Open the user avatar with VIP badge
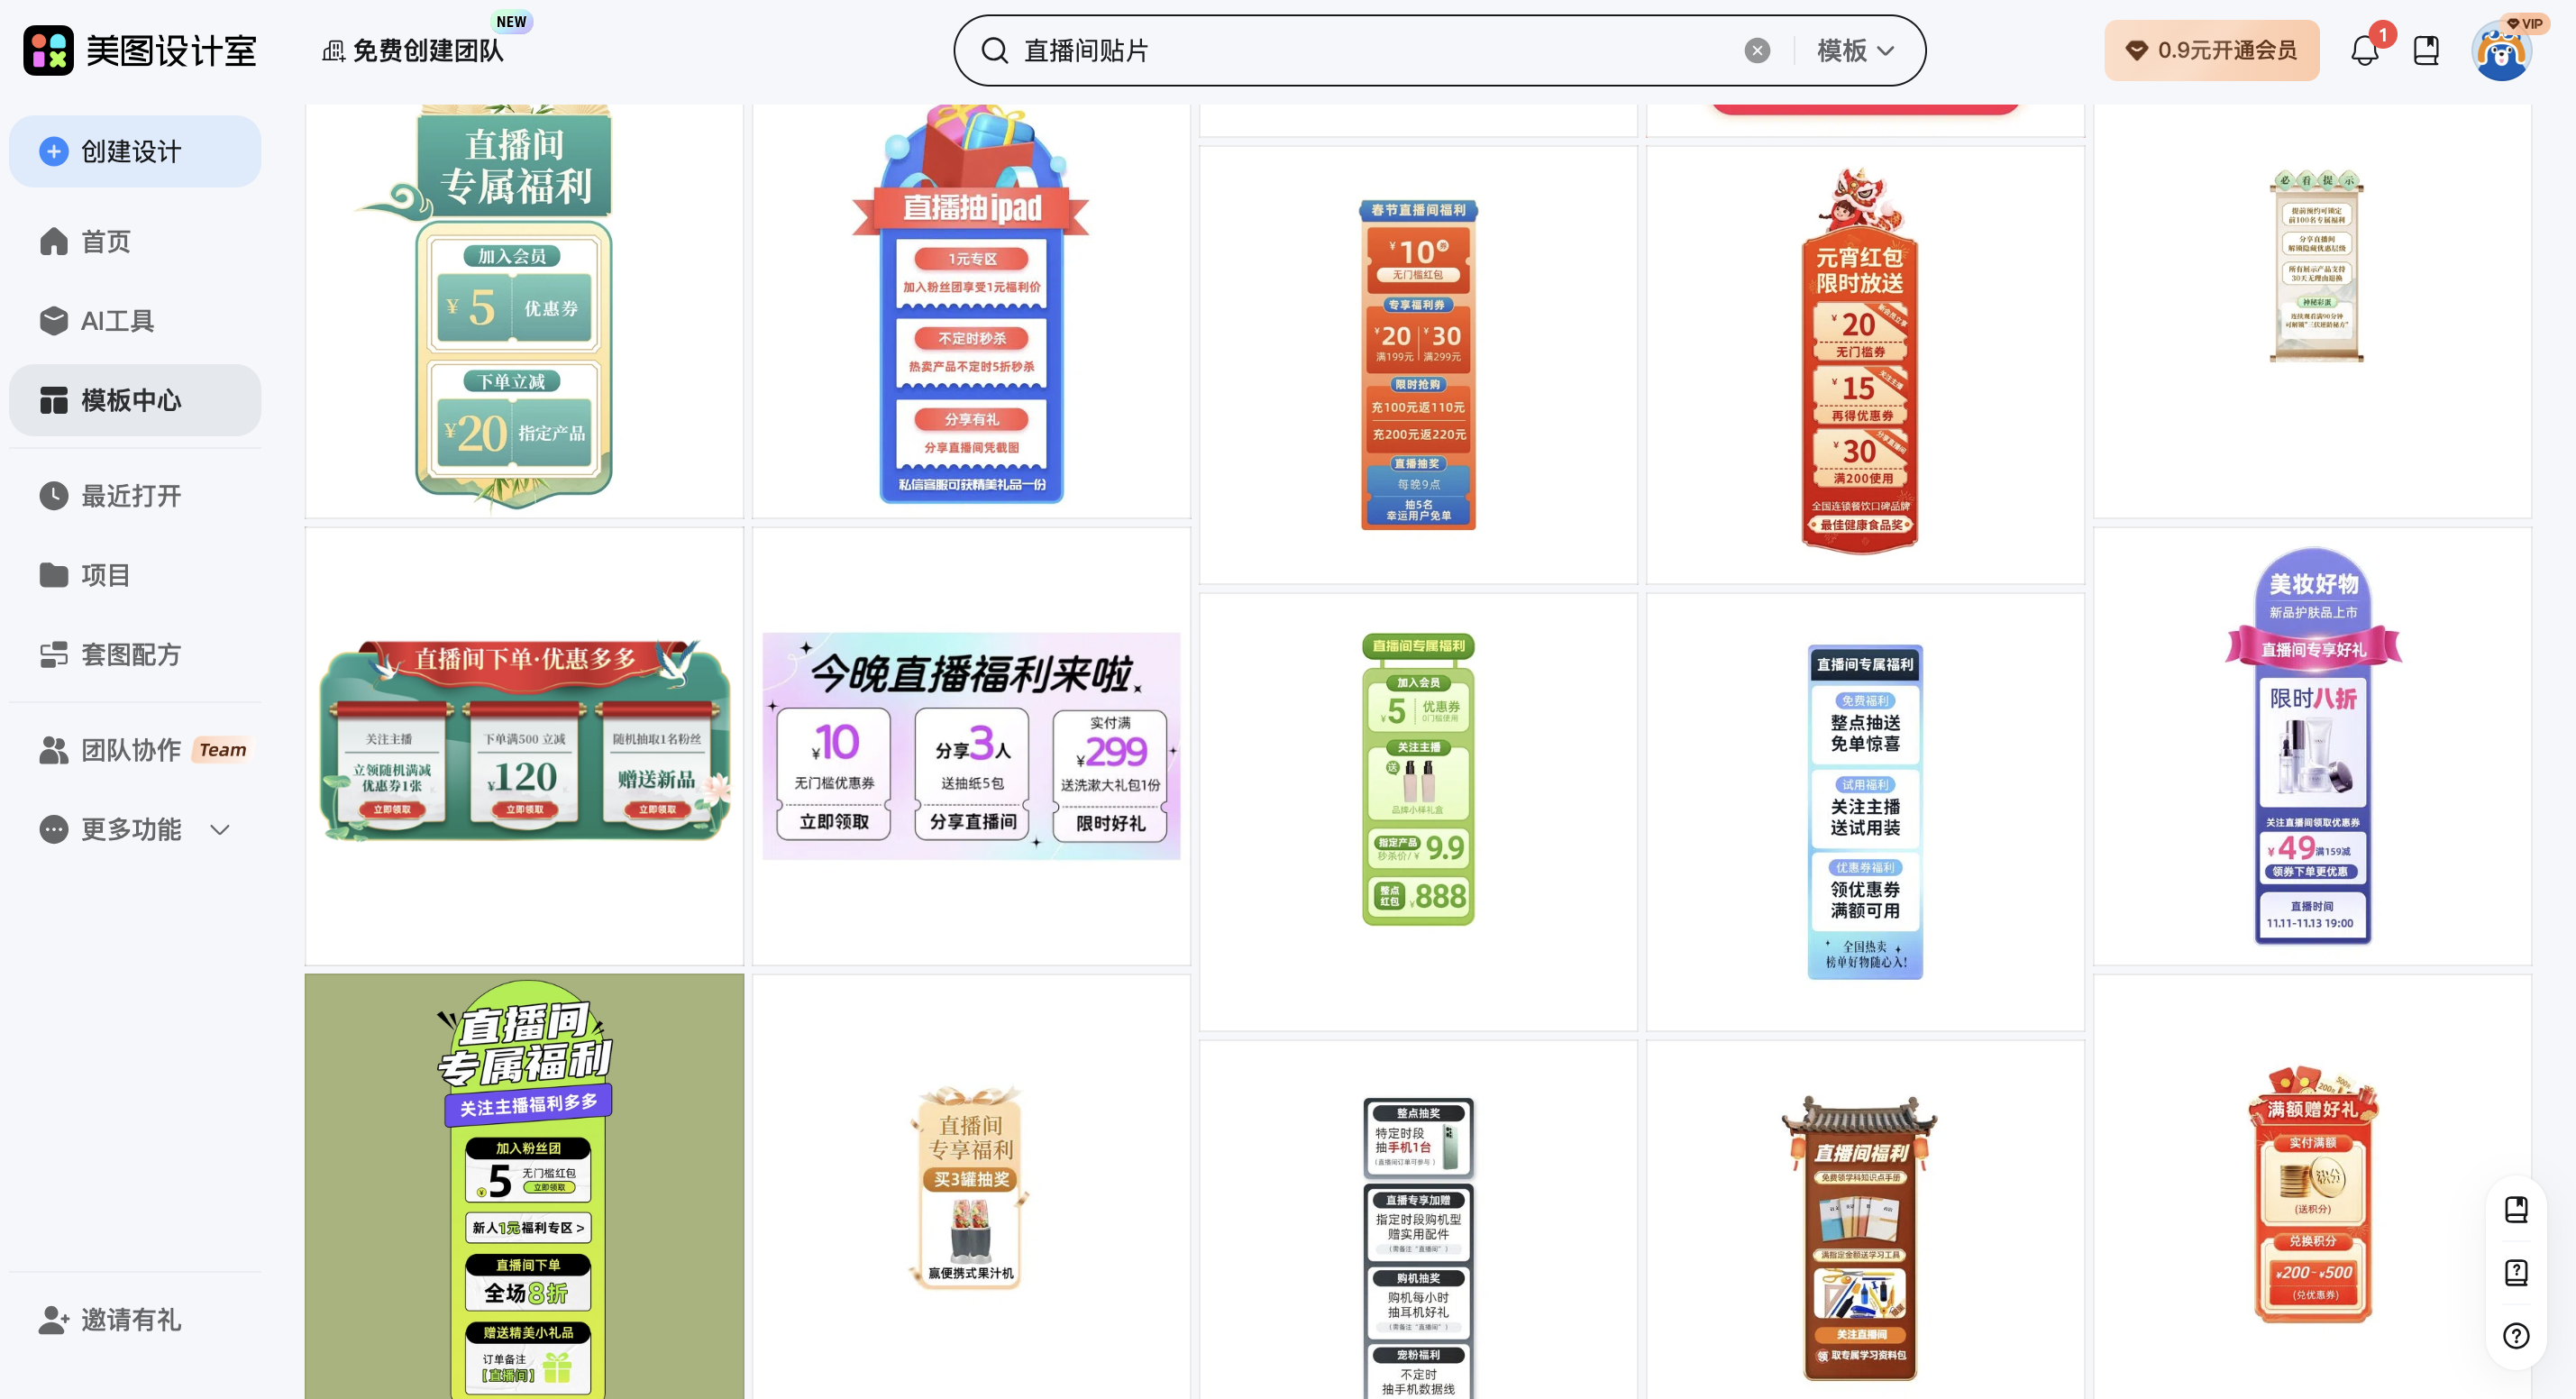Screen dimensions: 2576x1399 [x=2502, y=50]
